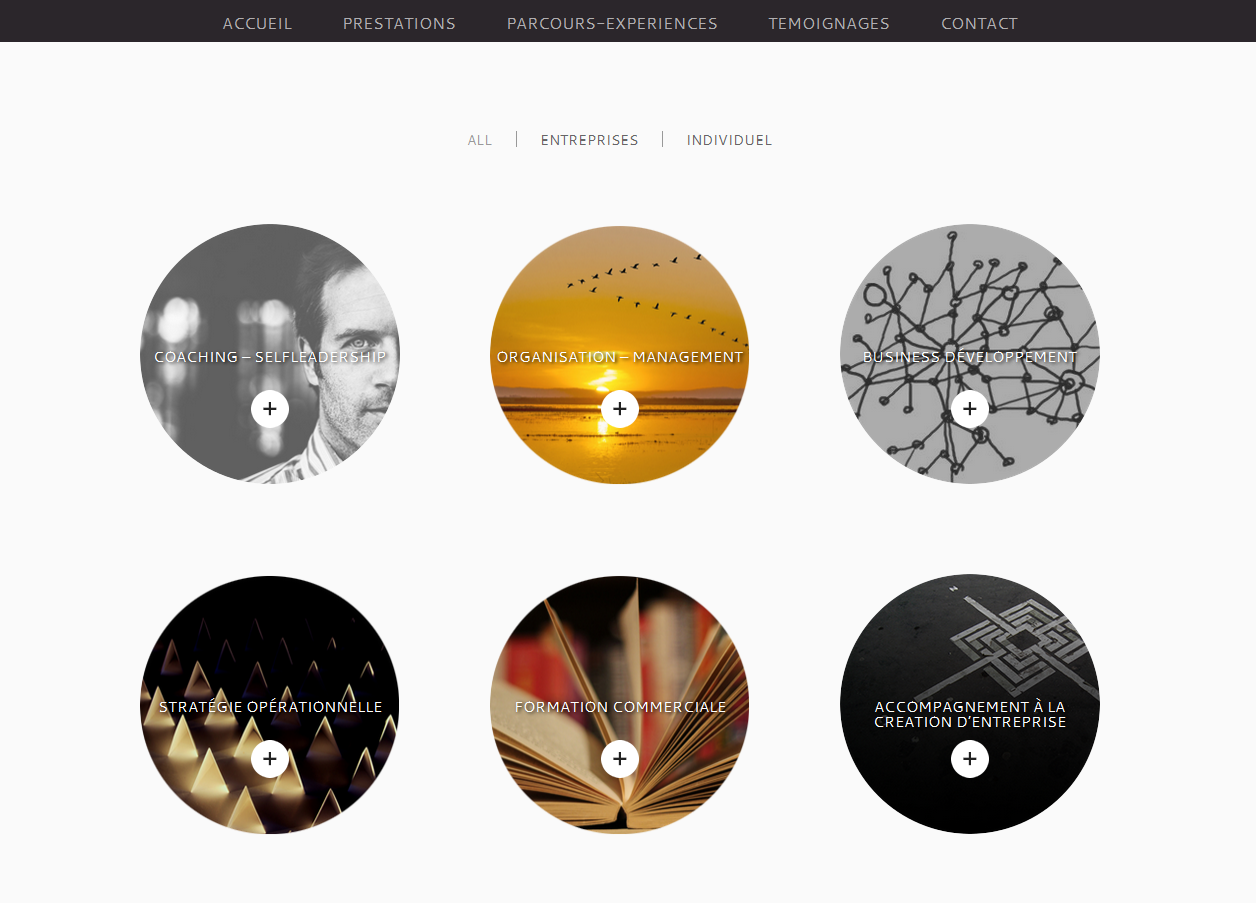Click the Organisation – Management title
Viewport: 1256px width, 903px height.
620,357
